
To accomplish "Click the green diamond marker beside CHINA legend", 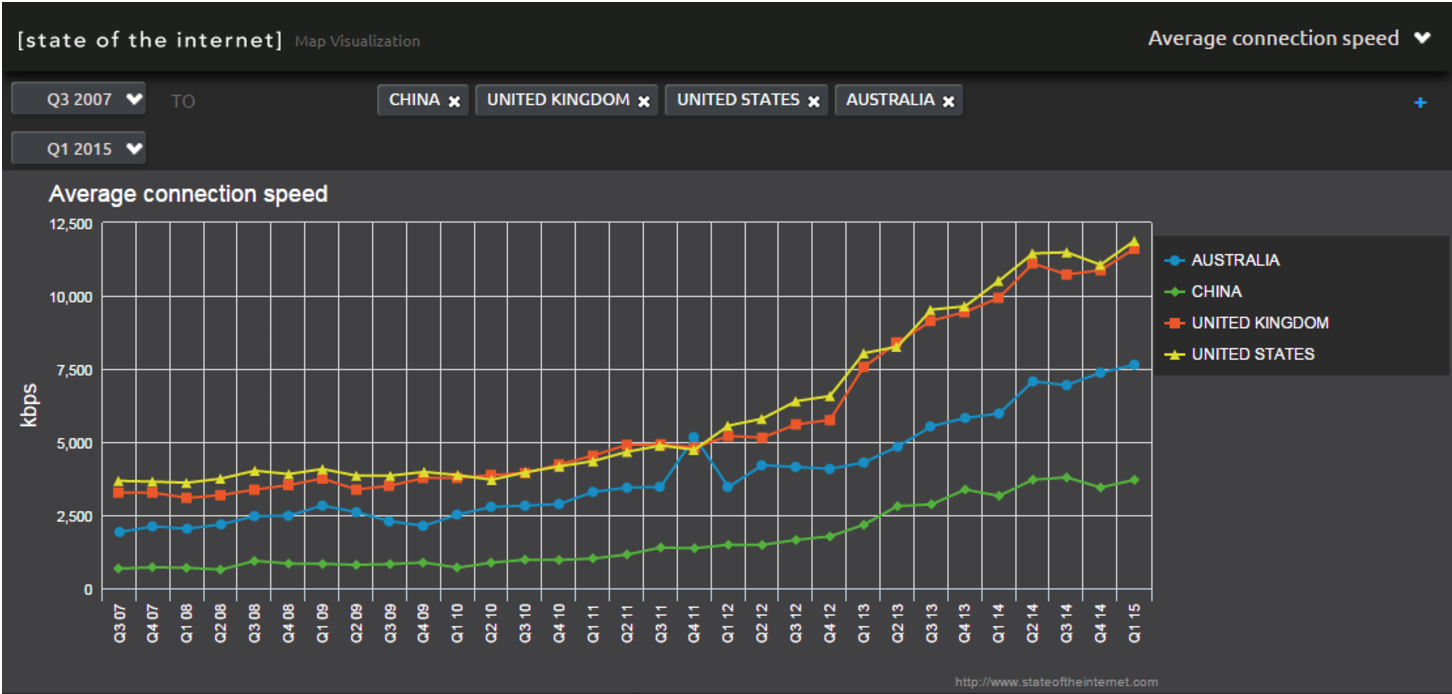I will pos(1174,292).
